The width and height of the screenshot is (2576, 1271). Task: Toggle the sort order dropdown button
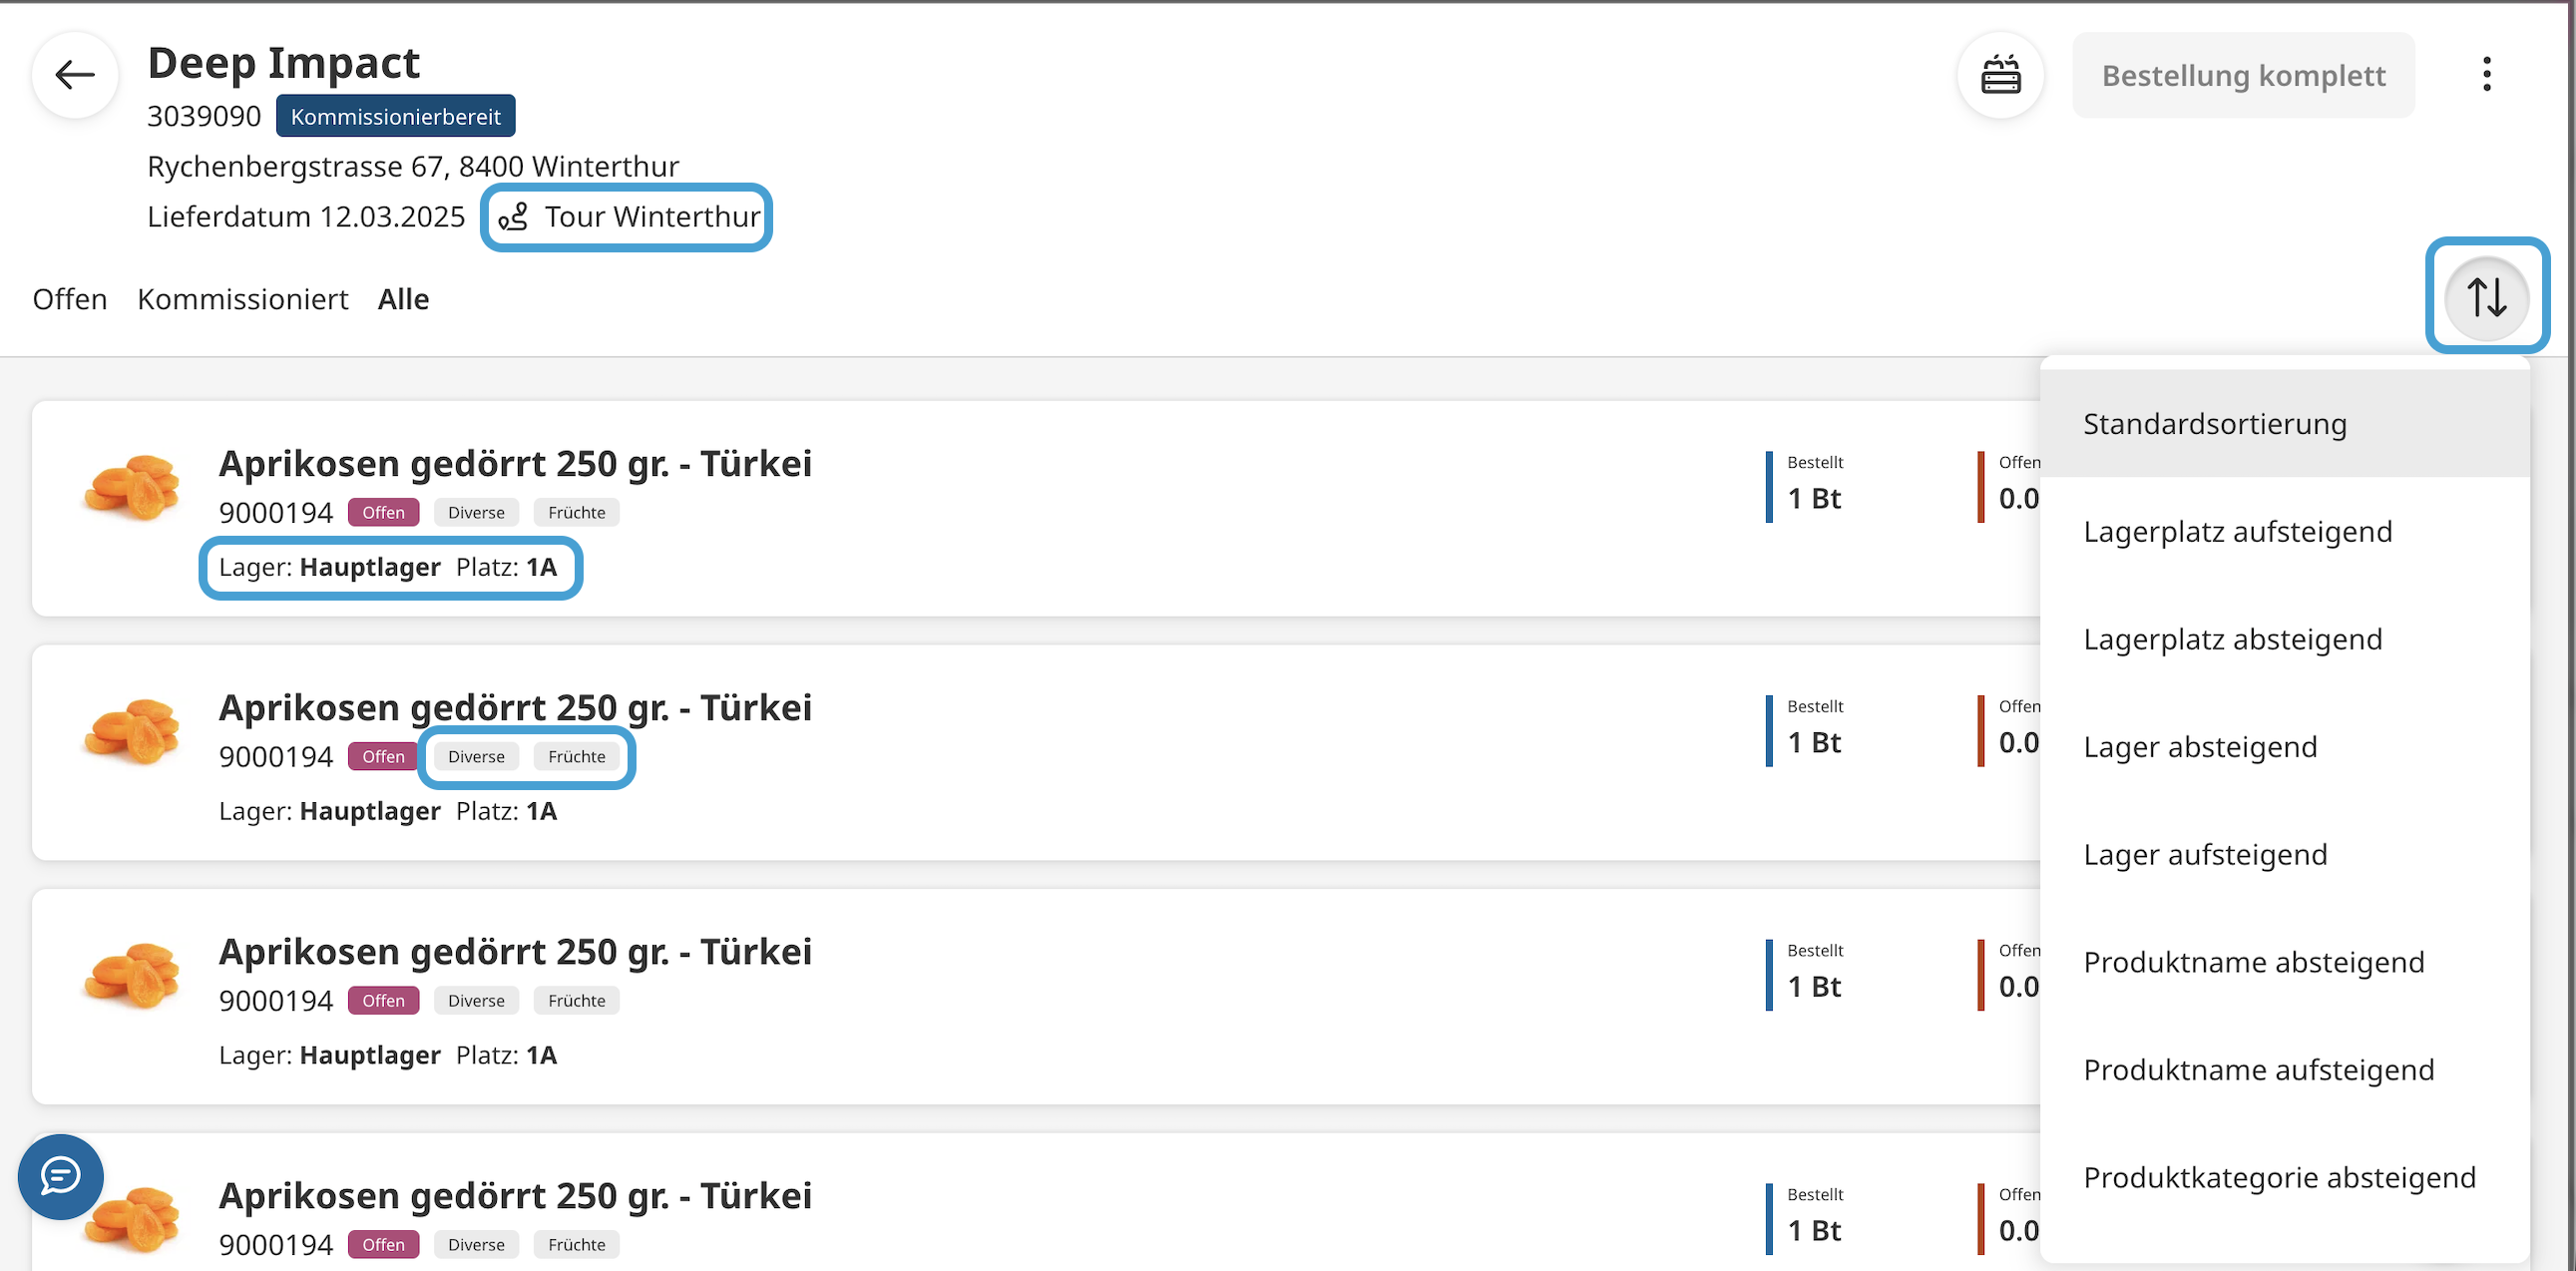pyautogui.click(x=2486, y=297)
